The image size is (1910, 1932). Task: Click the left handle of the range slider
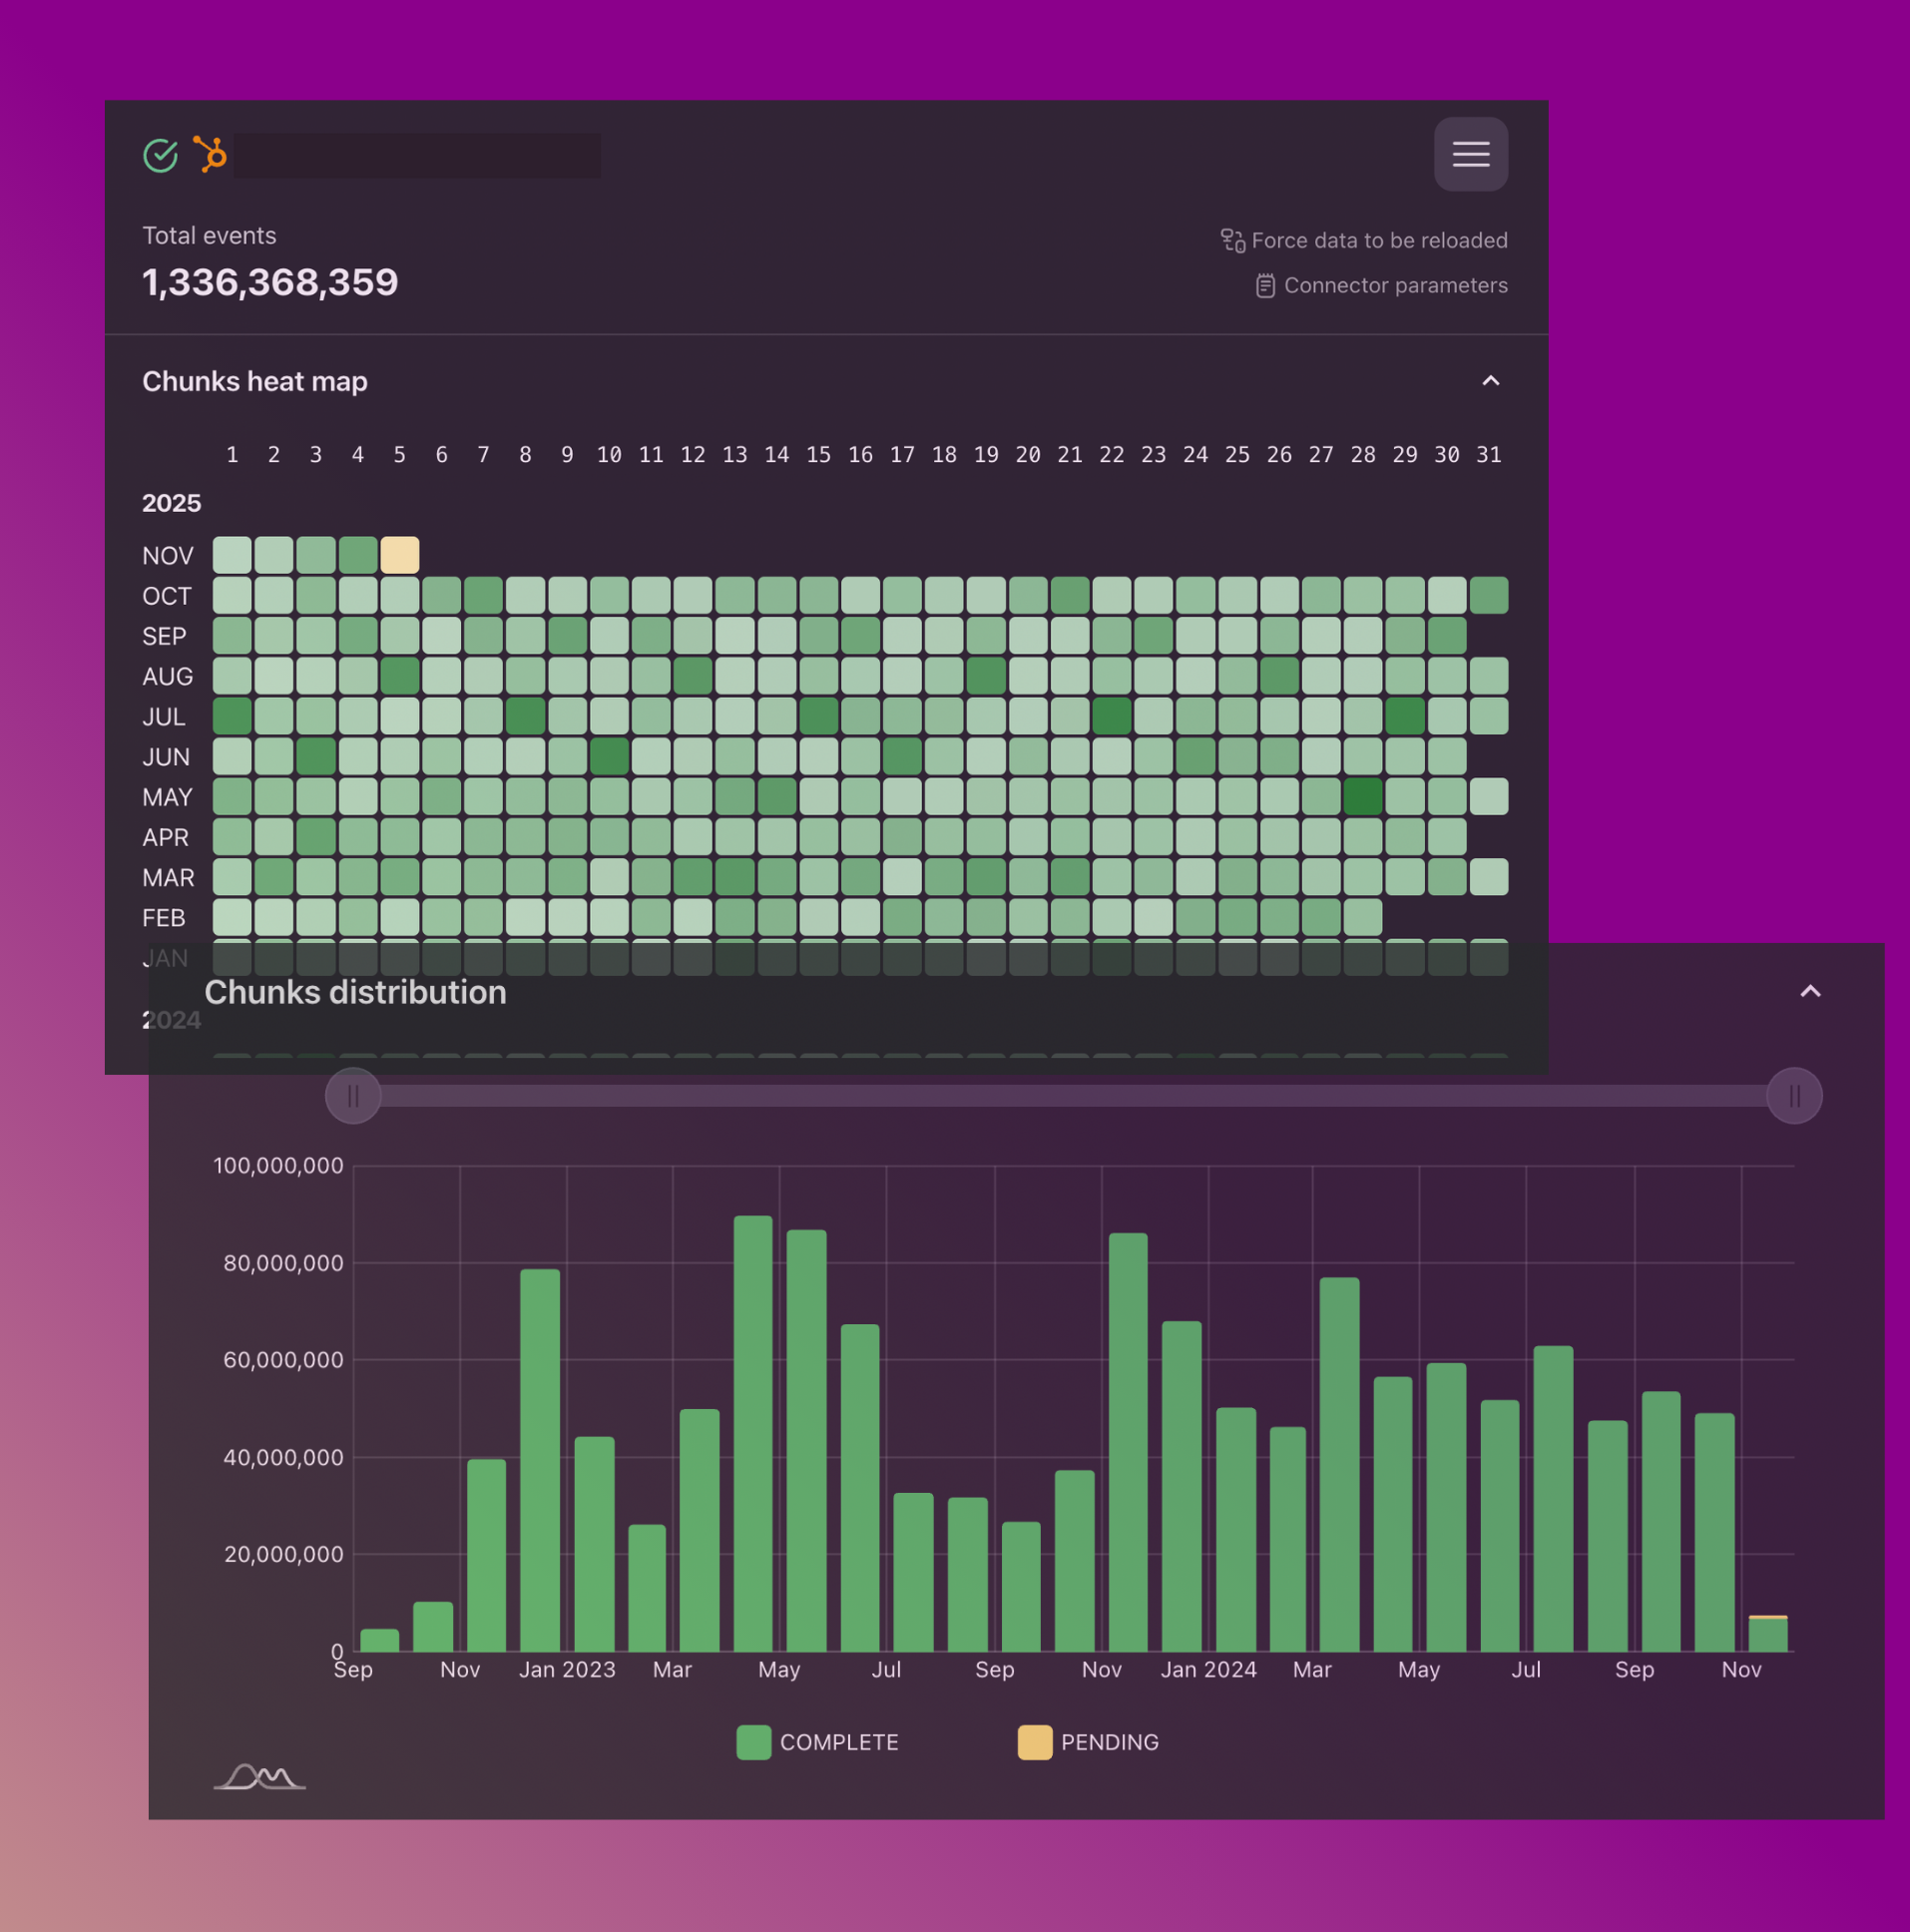click(x=352, y=1095)
